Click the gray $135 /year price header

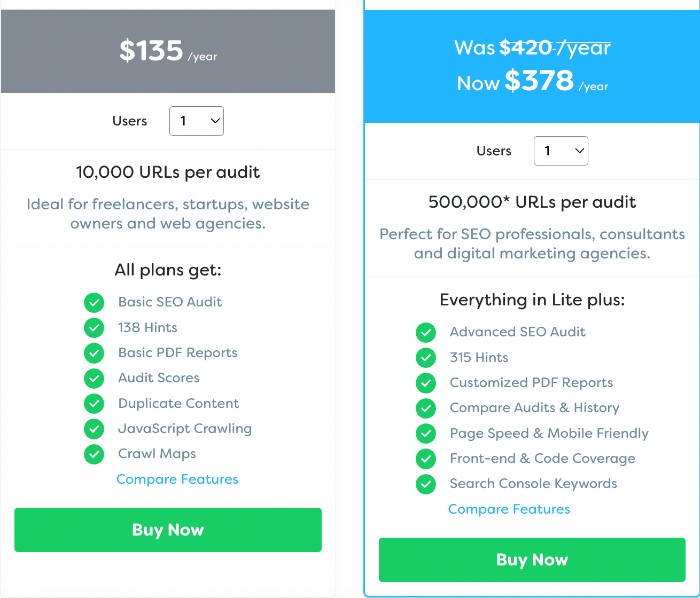click(168, 51)
